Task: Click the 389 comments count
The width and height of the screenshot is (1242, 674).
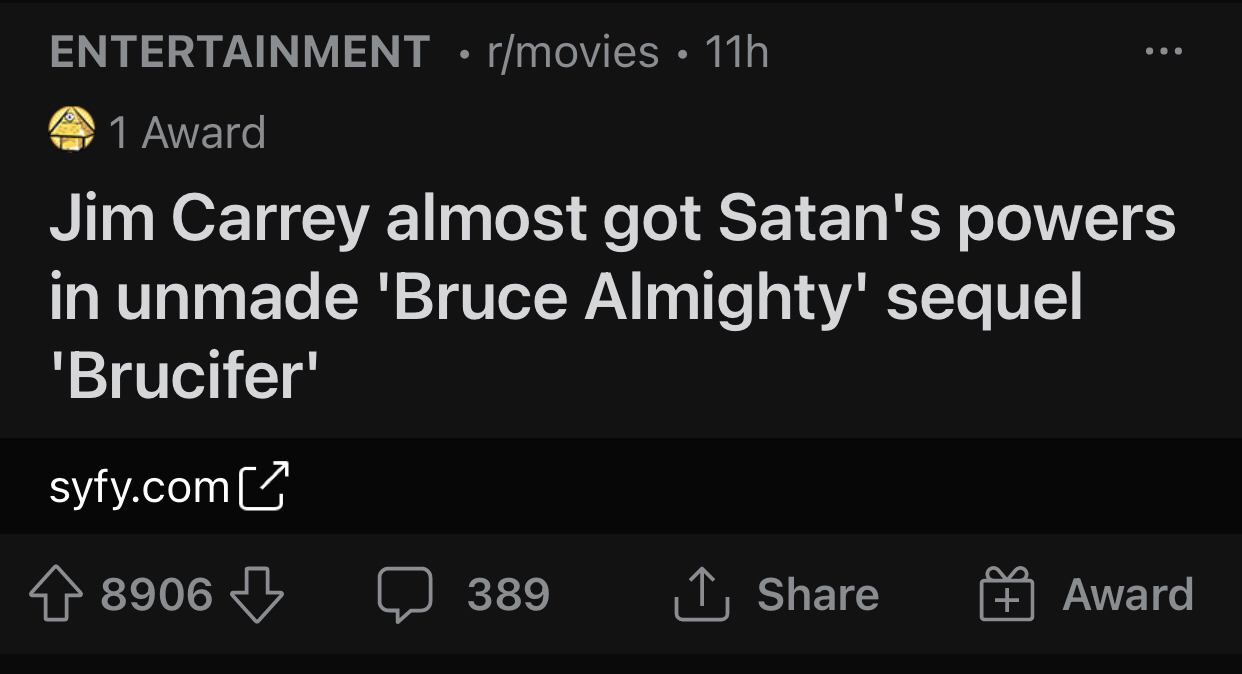Action: pyautogui.click(x=509, y=595)
